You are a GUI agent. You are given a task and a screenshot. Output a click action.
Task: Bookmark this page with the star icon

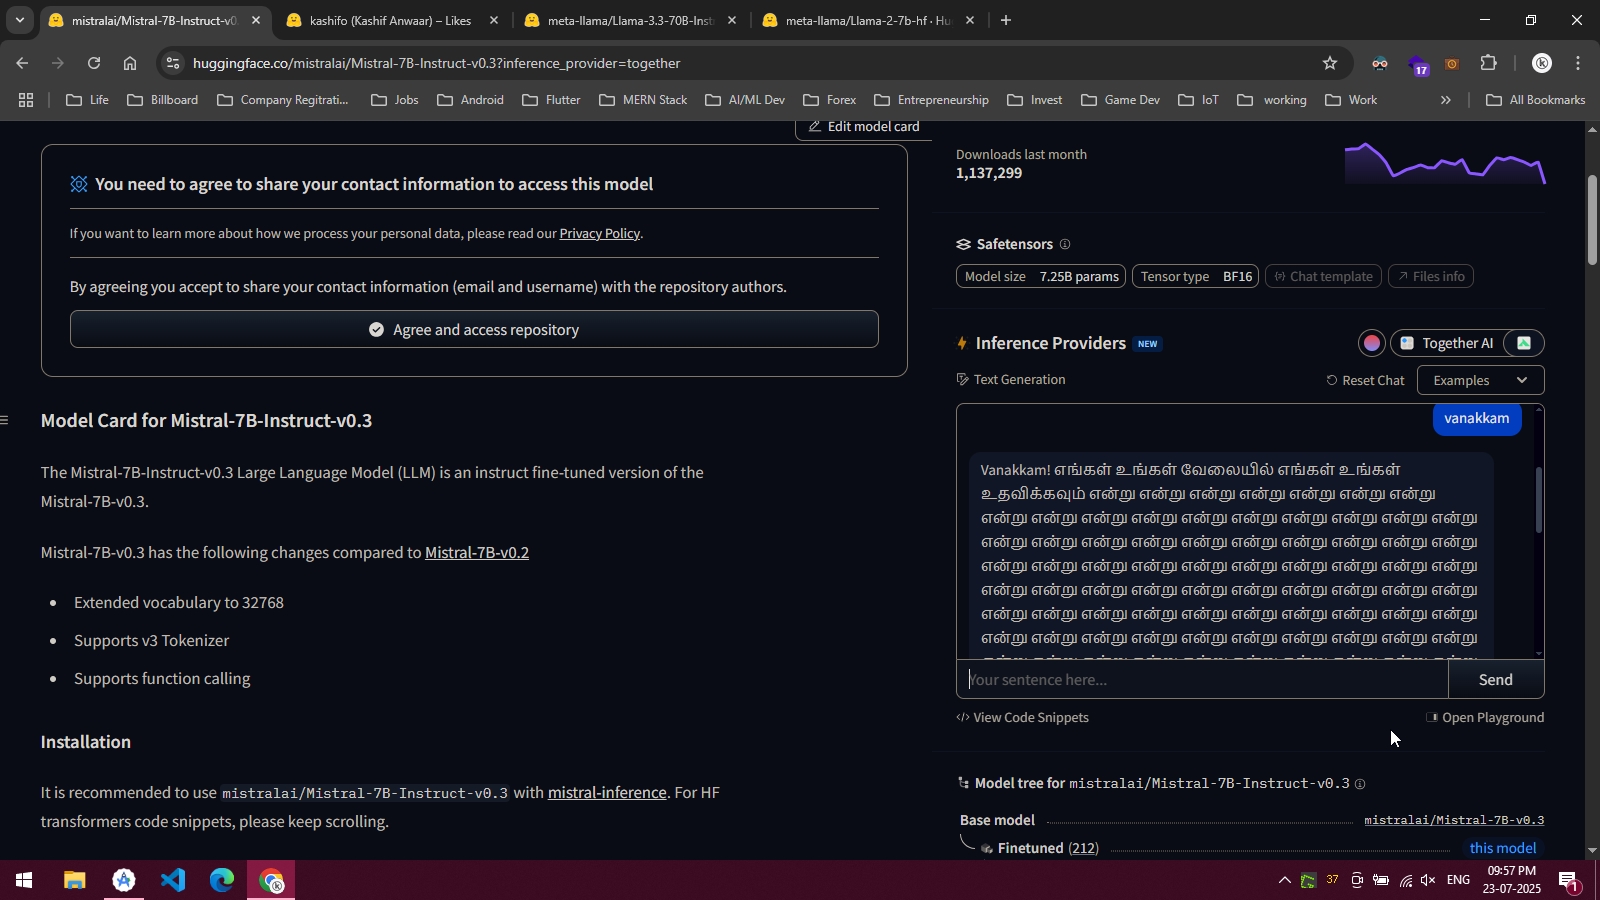click(x=1329, y=63)
